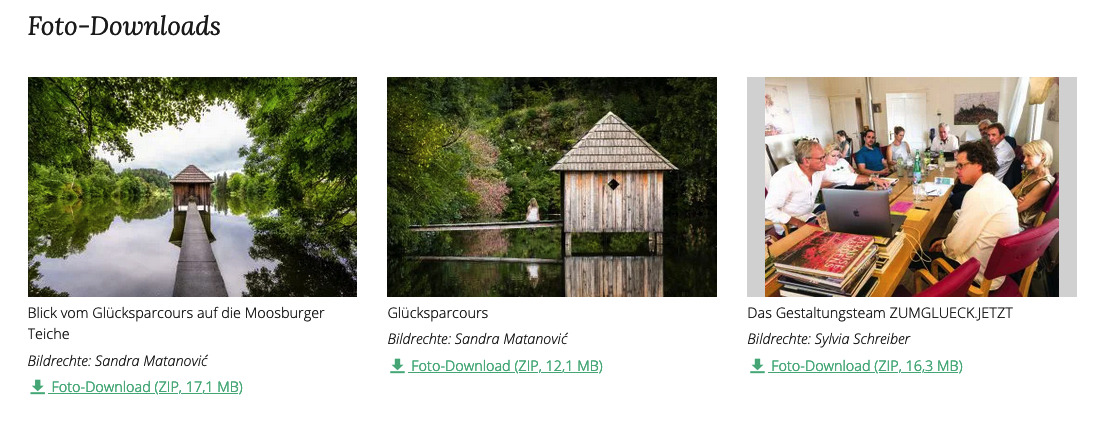The width and height of the screenshot is (1105, 421).
Task: Click the download arrow icon for the 16,3 MB ZIP
Action: point(757,366)
